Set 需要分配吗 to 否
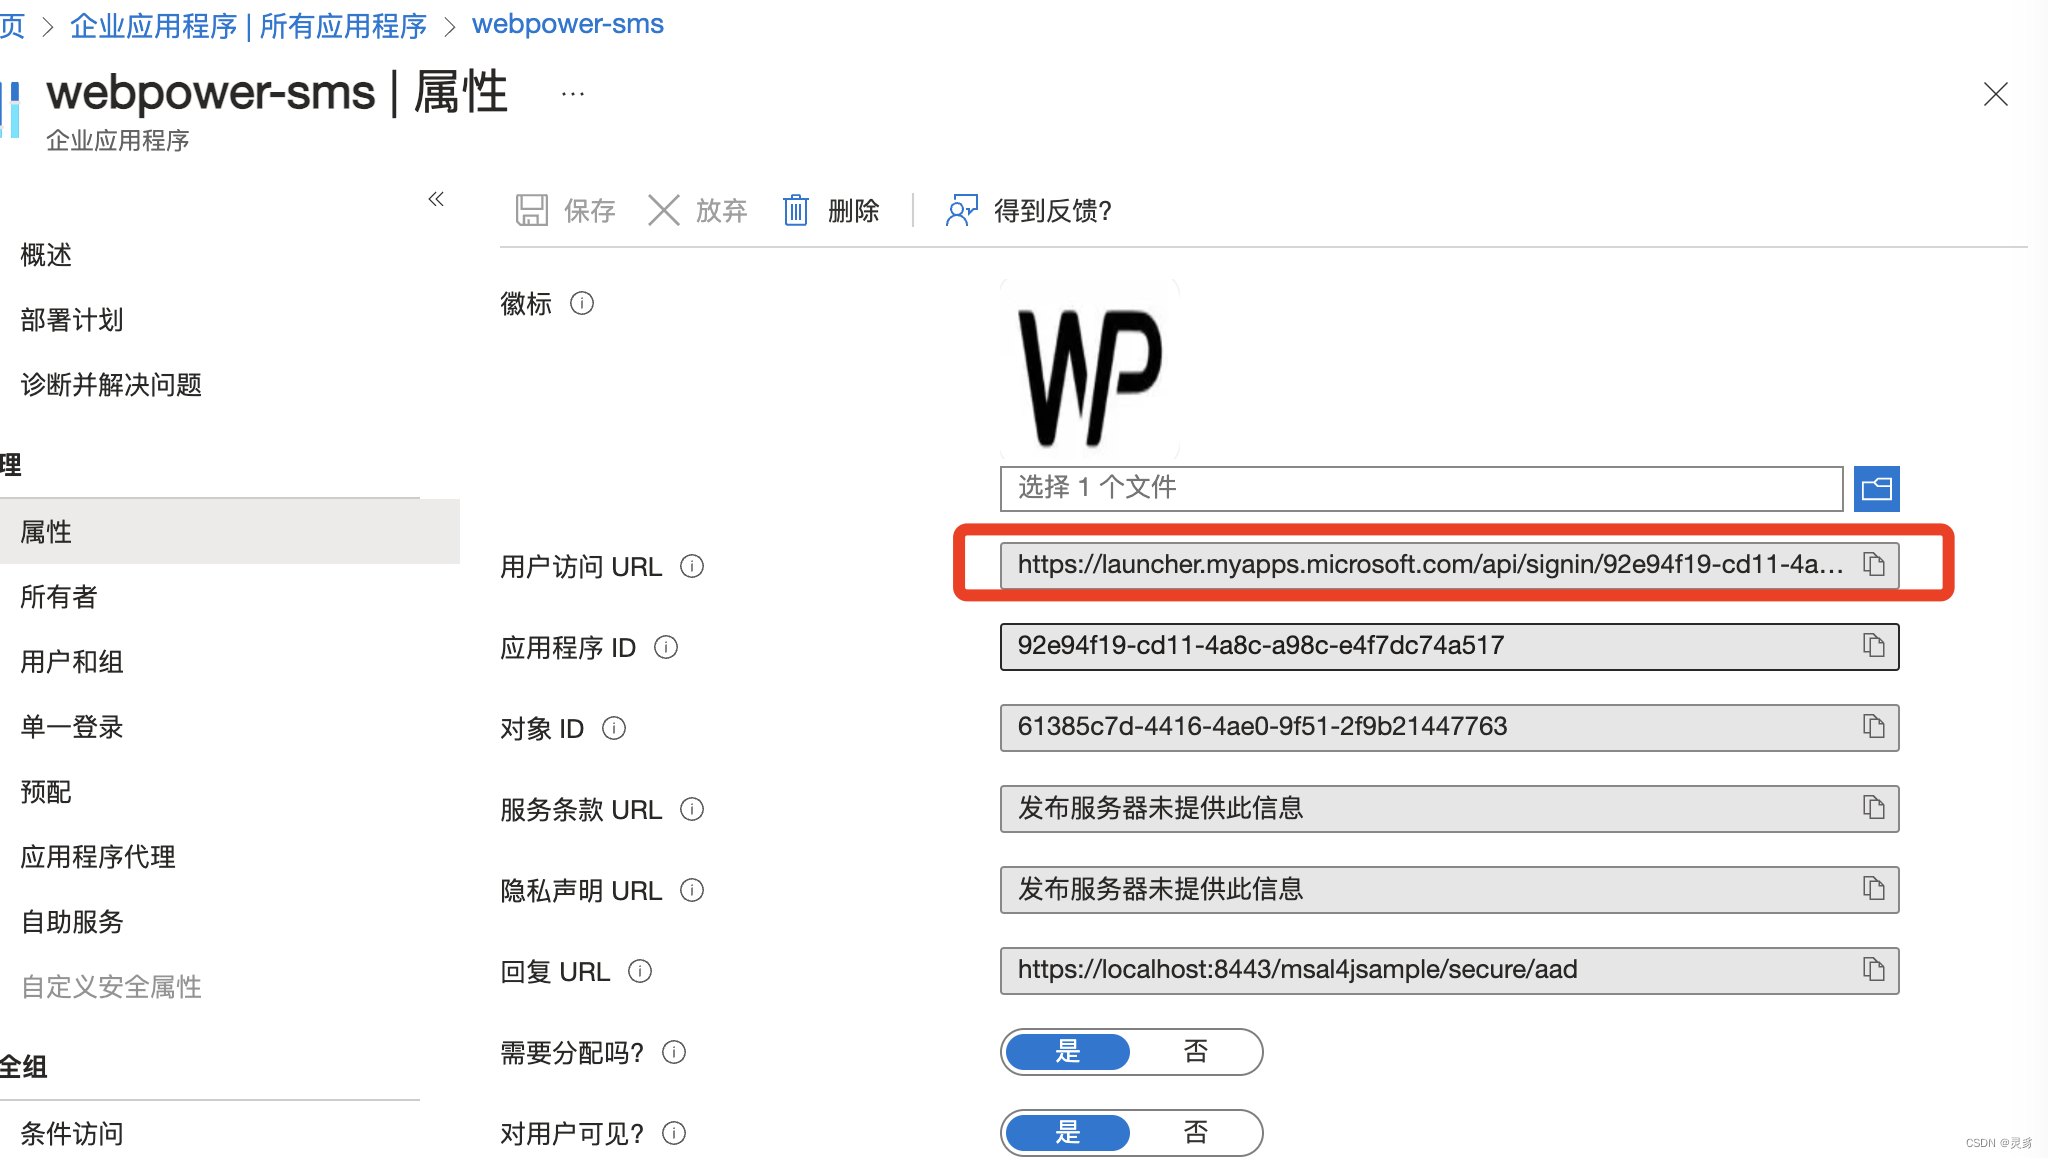Image resolution: width=2048 pixels, height=1158 pixels. pos(1195,1052)
